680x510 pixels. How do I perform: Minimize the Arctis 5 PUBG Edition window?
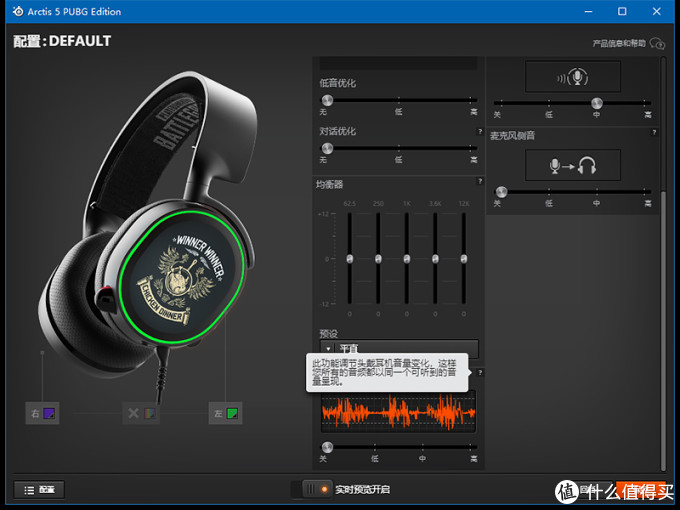(x=588, y=12)
